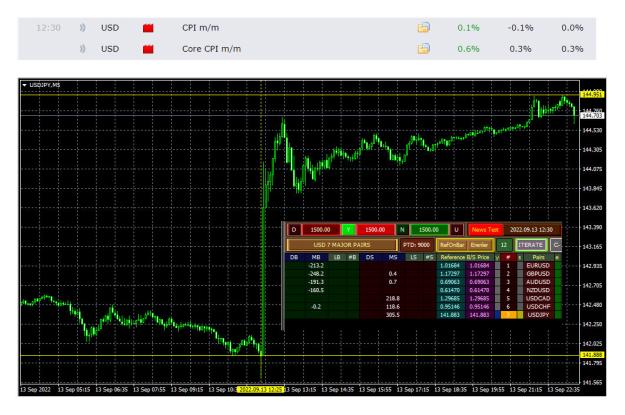This screenshot has height=415, width=625.
Task: Click the DB column header
Action: click(x=294, y=257)
